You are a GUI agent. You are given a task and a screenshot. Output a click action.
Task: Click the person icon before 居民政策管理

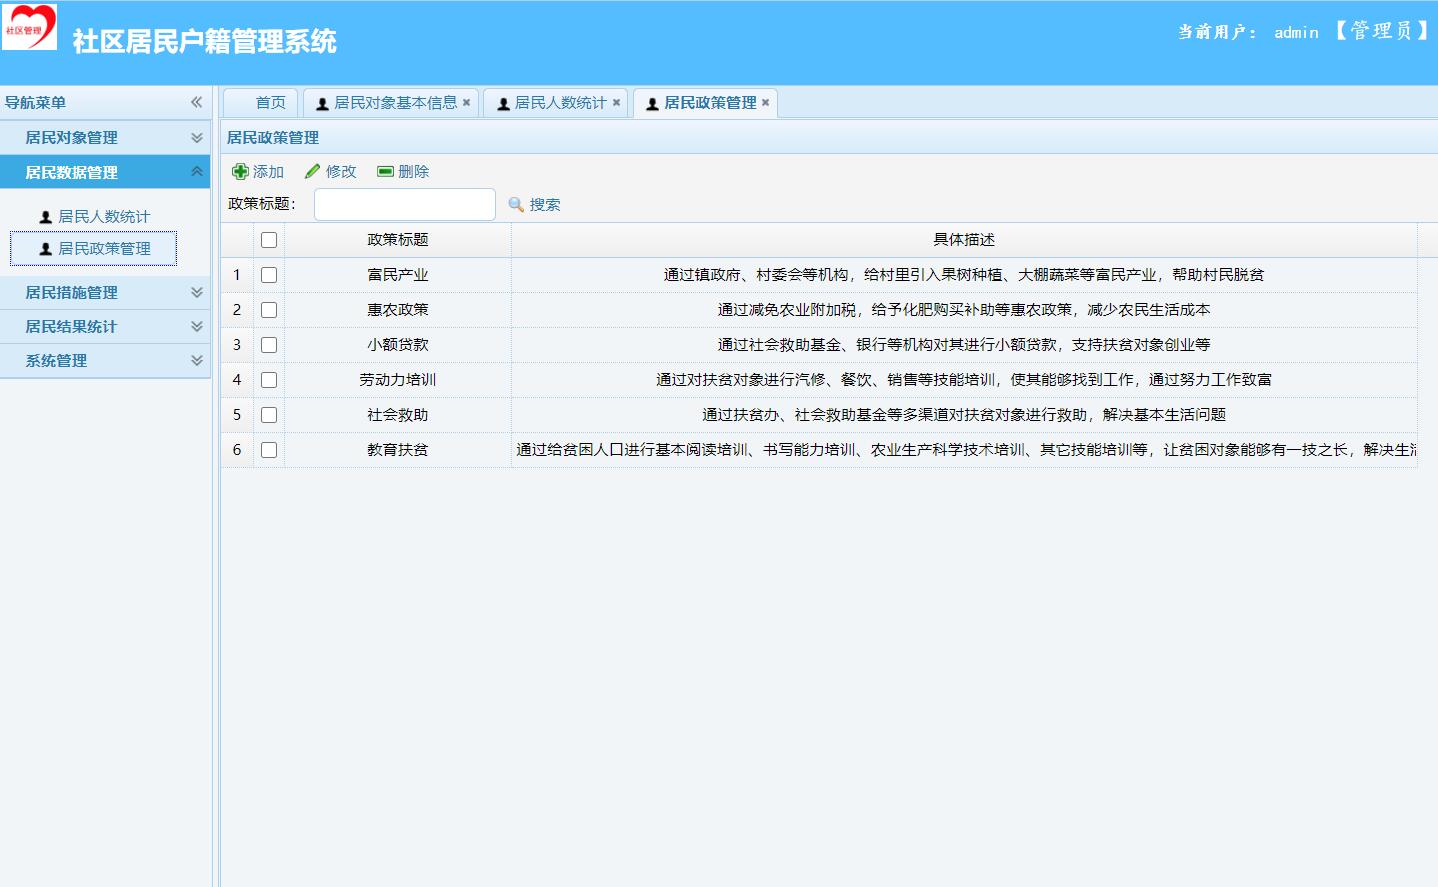coord(44,249)
